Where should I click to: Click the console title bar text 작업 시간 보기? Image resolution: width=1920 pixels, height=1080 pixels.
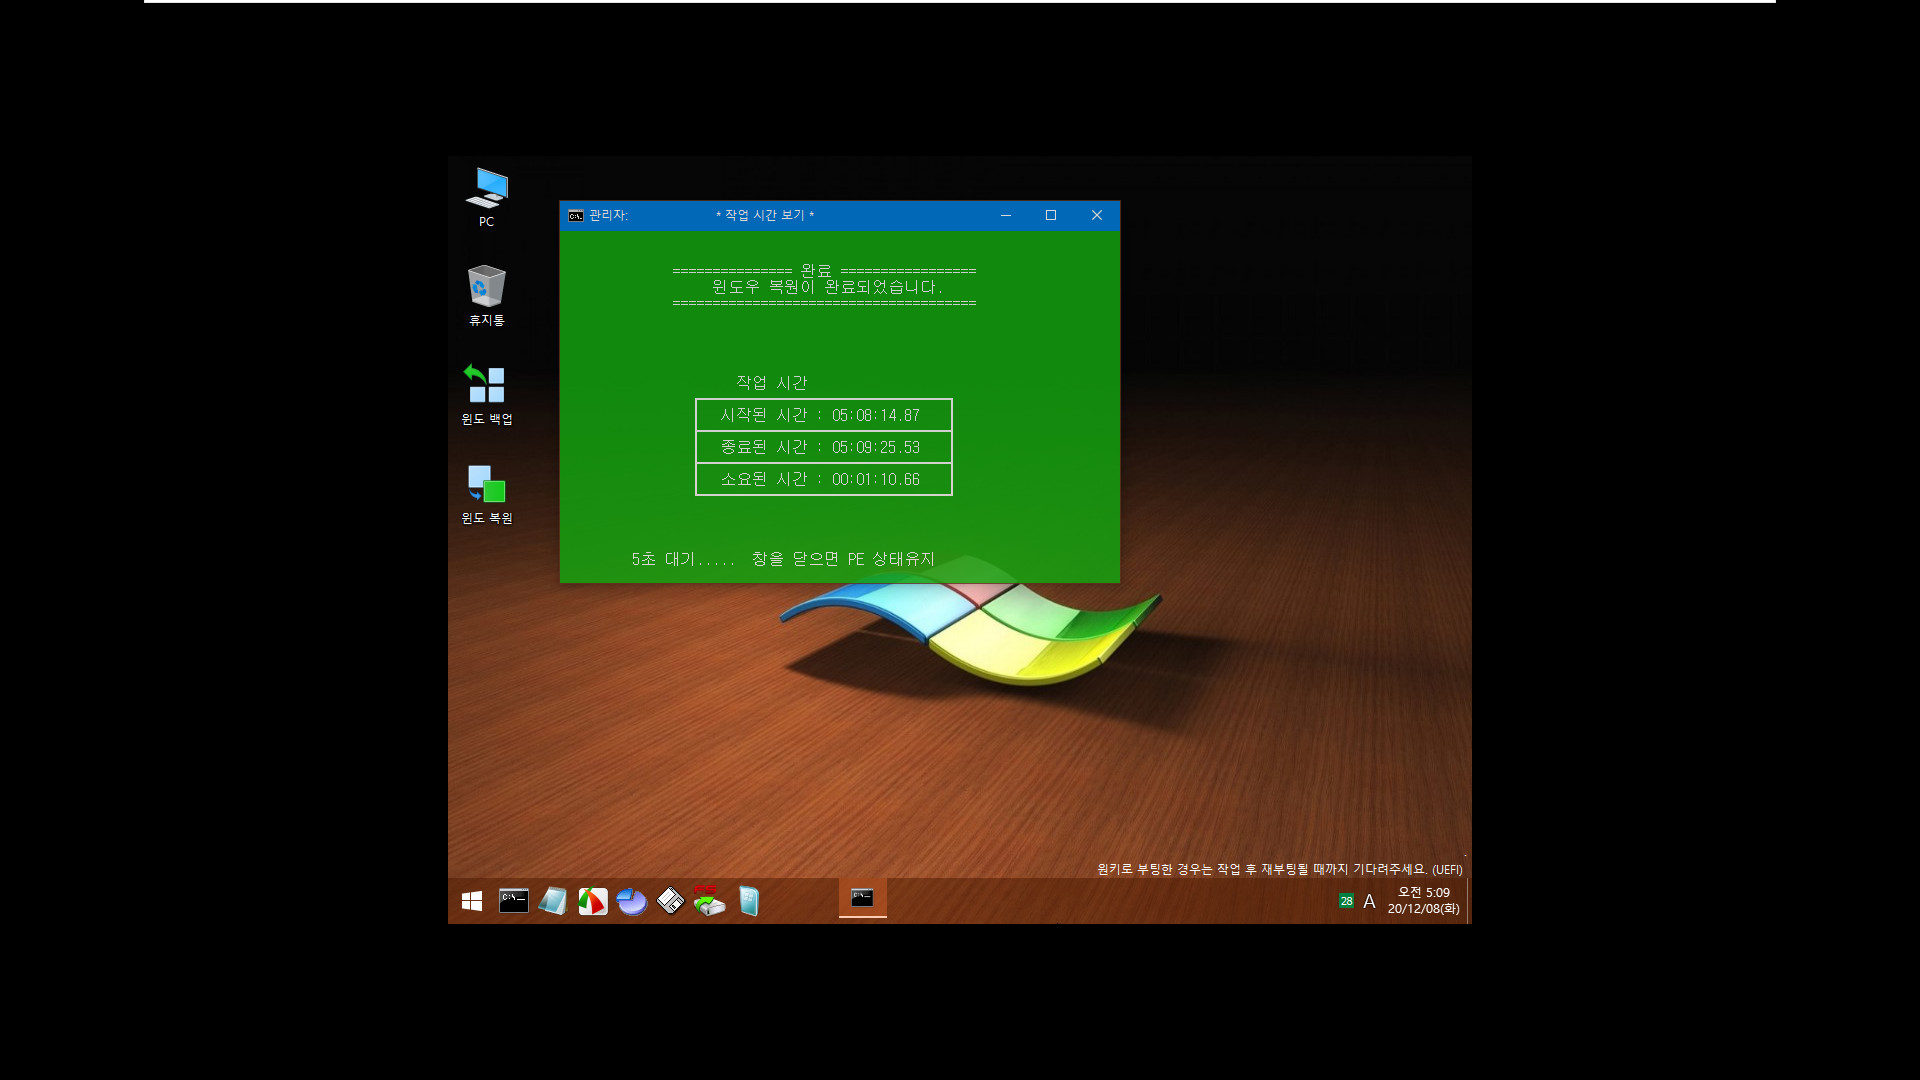[765, 215]
